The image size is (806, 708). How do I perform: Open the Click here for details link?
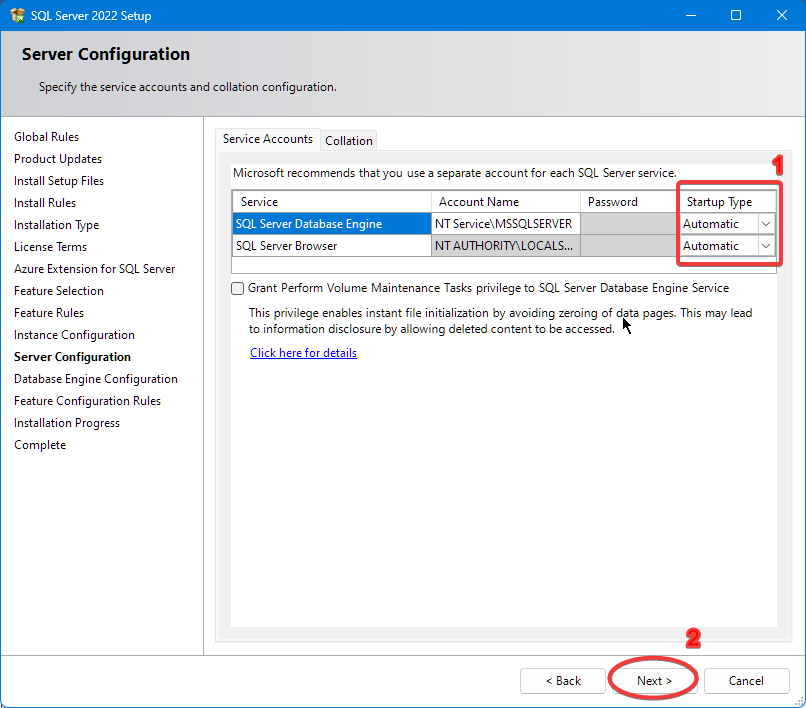click(x=303, y=353)
